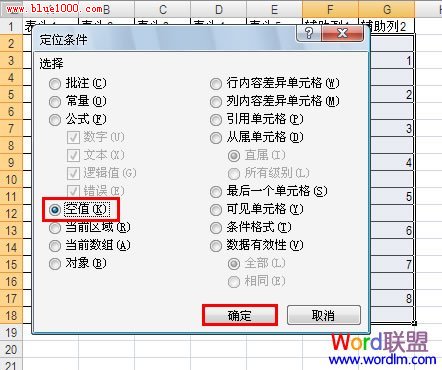442x370 pixels.
Task: Select the 批注(C) radio option
Action: click(x=77, y=83)
